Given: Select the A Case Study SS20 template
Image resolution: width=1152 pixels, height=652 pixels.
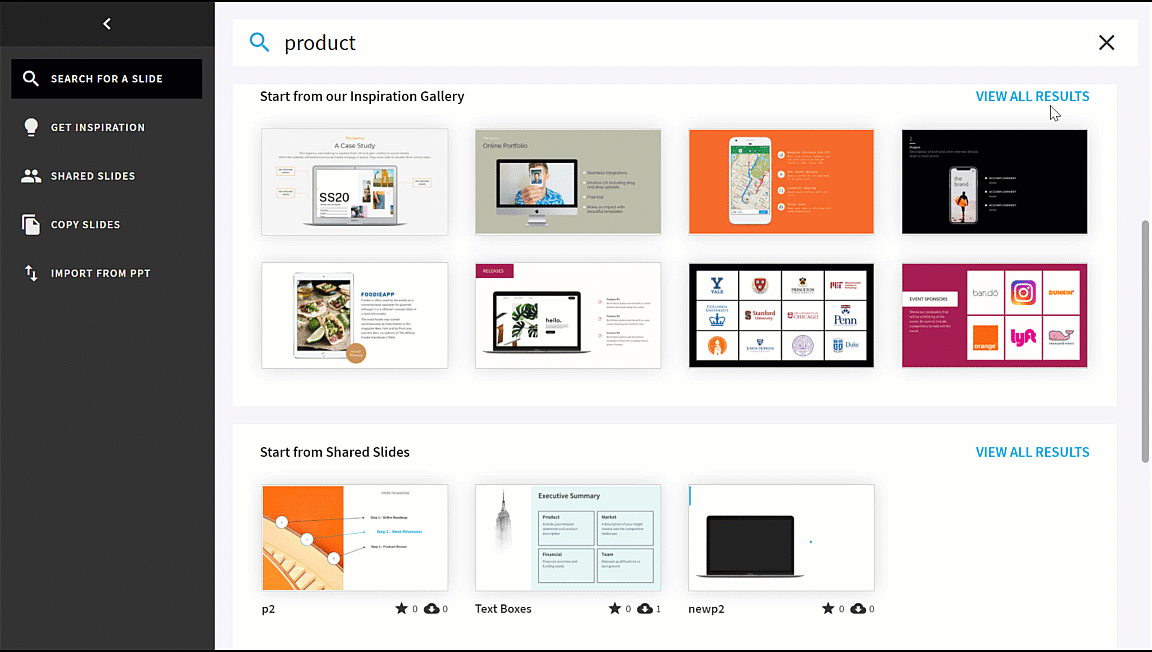Looking at the screenshot, I should pos(355,182).
